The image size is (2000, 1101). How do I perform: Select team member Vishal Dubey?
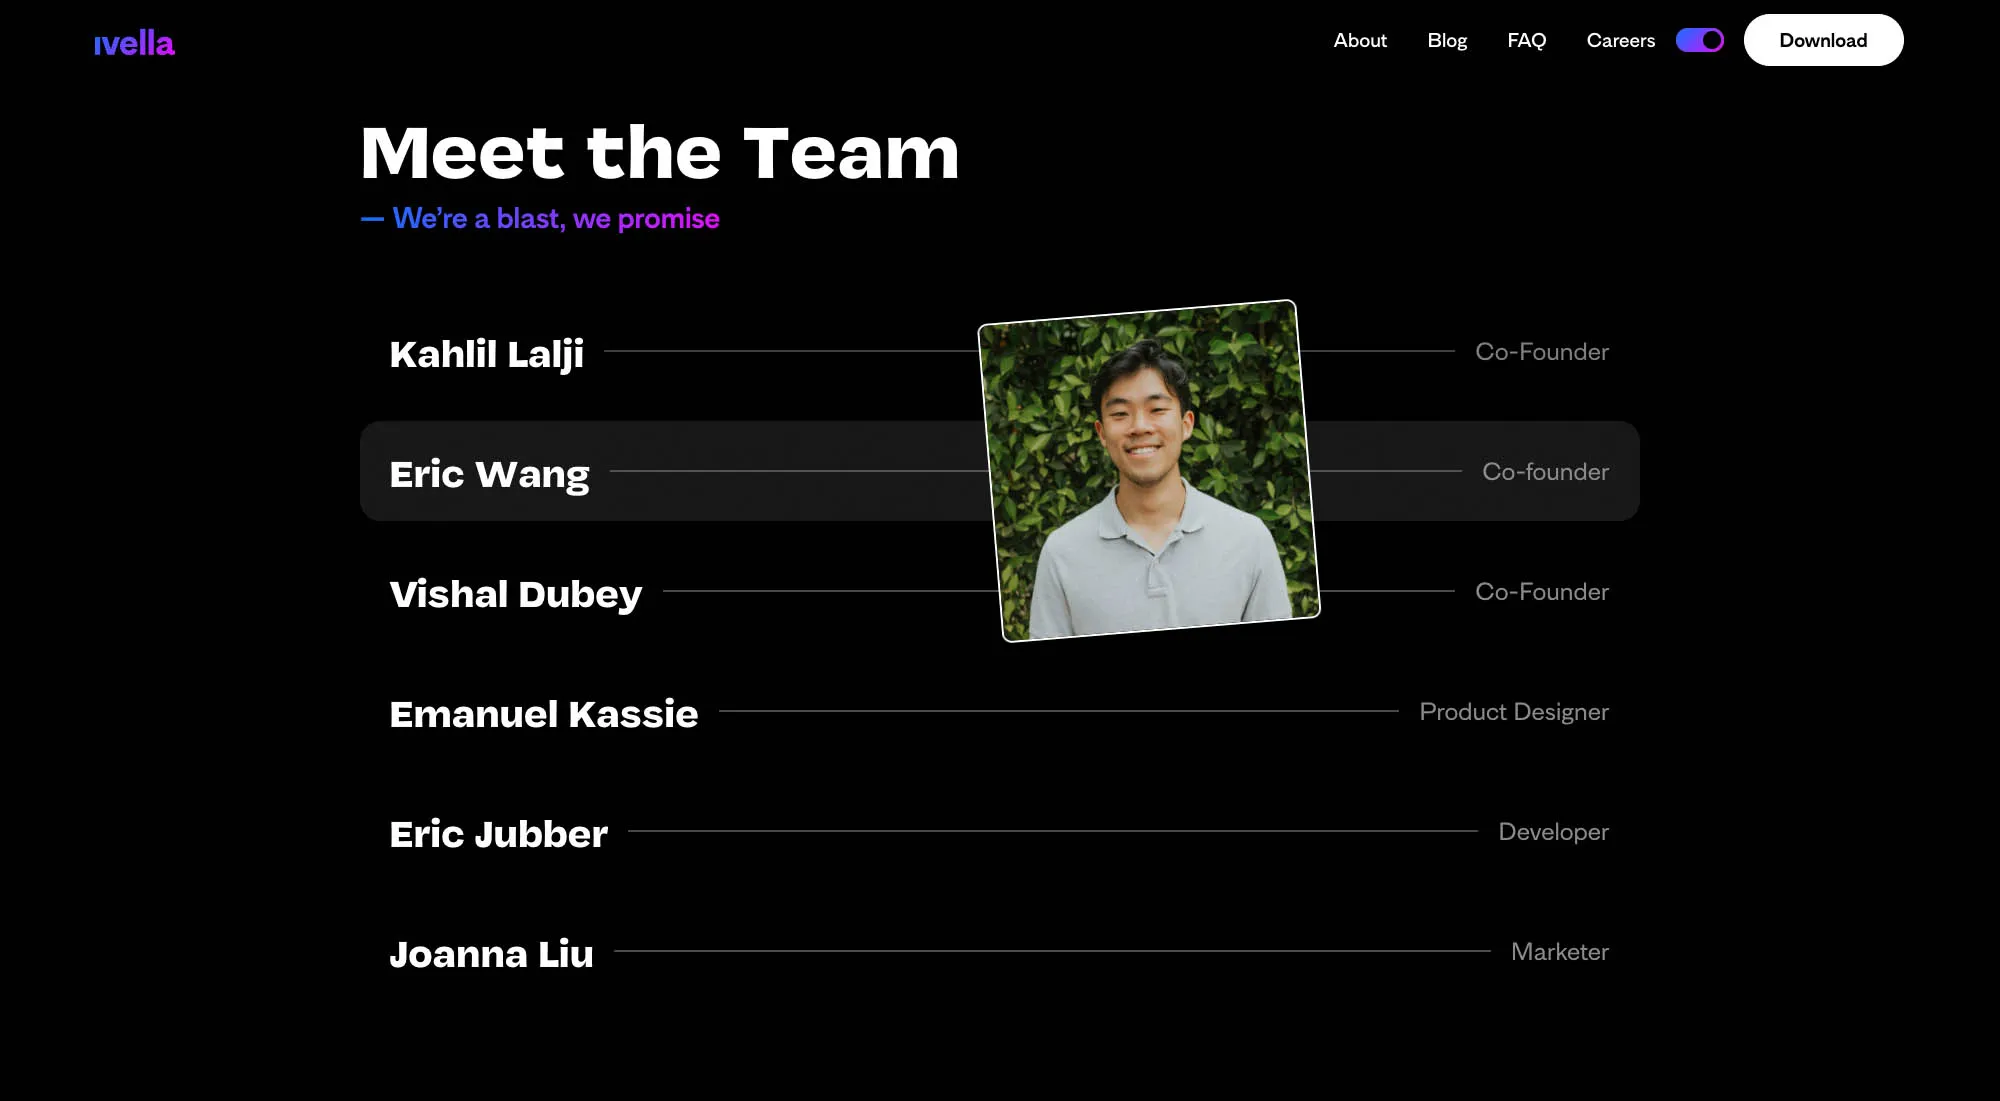tap(515, 593)
